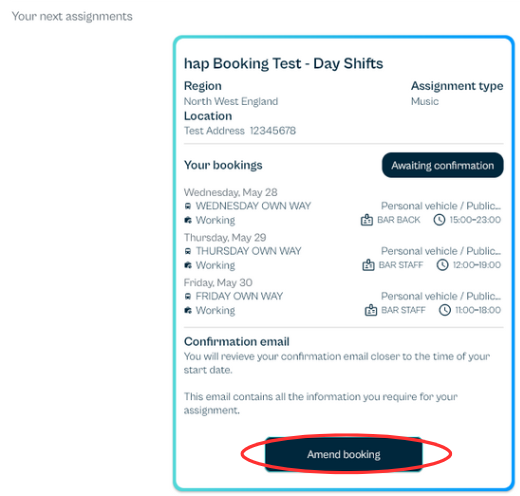Click the Wednesday Working status icon
This screenshot has width=520, height=496.
click(188, 220)
